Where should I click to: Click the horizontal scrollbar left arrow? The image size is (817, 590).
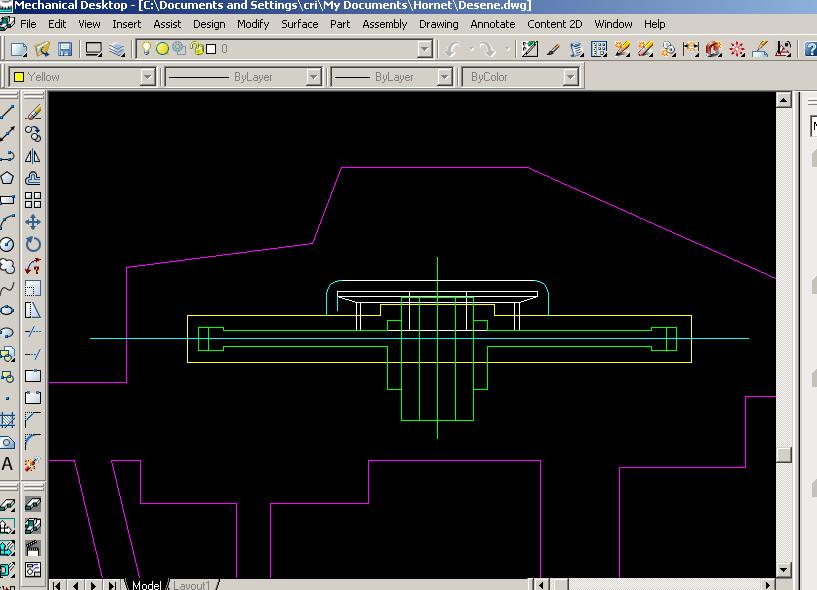(x=541, y=585)
